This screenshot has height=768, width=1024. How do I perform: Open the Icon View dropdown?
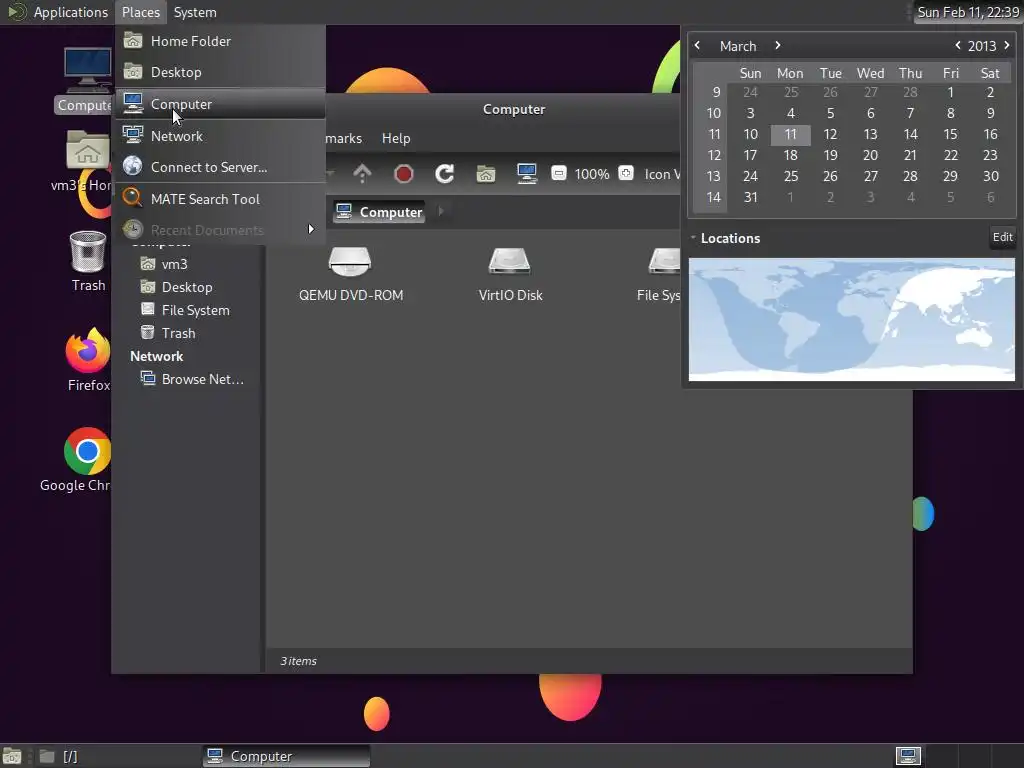coord(661,174)
